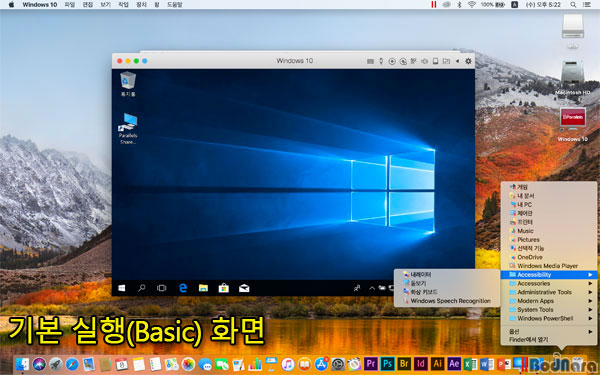
Task: Open Excel from the Dock
Action: point(471,364)
